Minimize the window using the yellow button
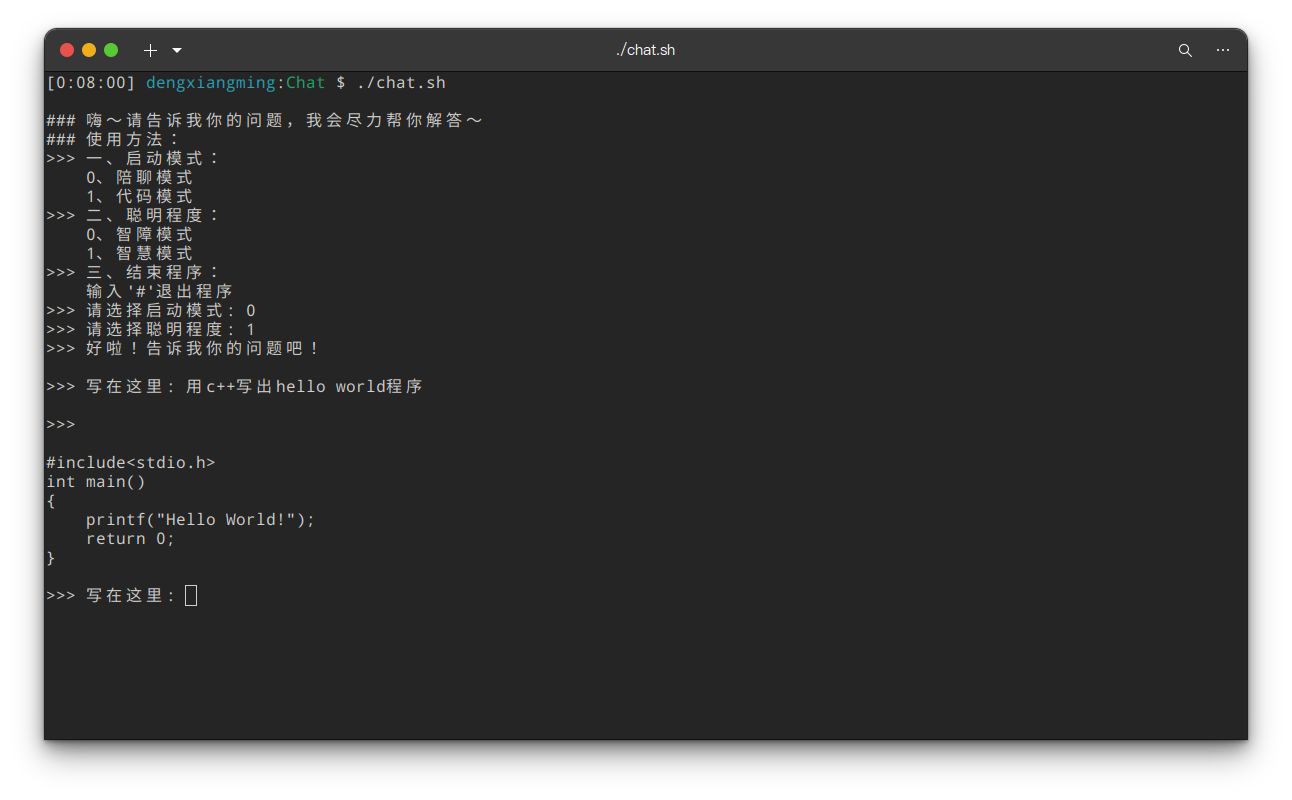 pyautogui.click(x=89, y=50)
